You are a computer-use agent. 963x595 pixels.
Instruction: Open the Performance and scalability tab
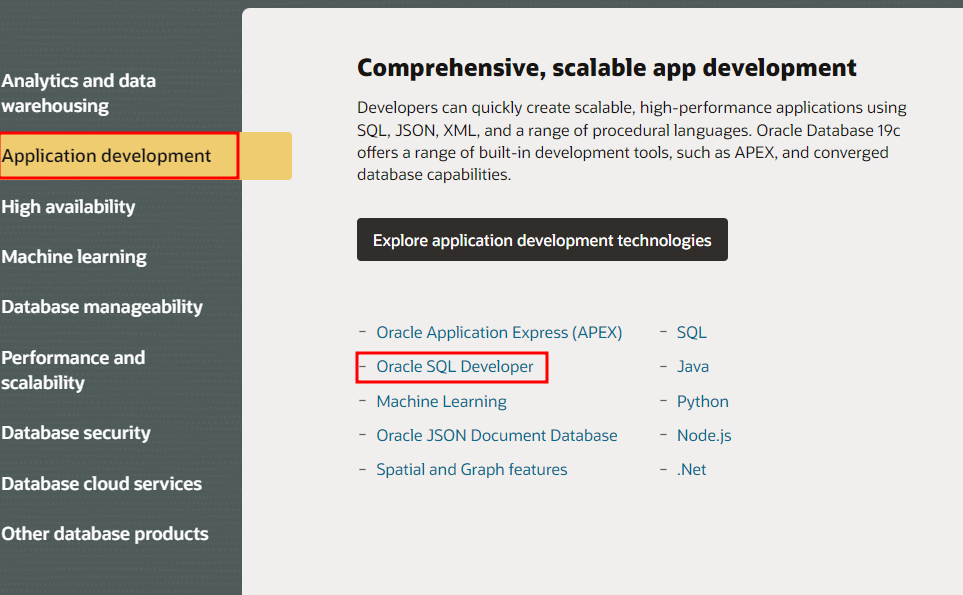click(x=73, y=370)
